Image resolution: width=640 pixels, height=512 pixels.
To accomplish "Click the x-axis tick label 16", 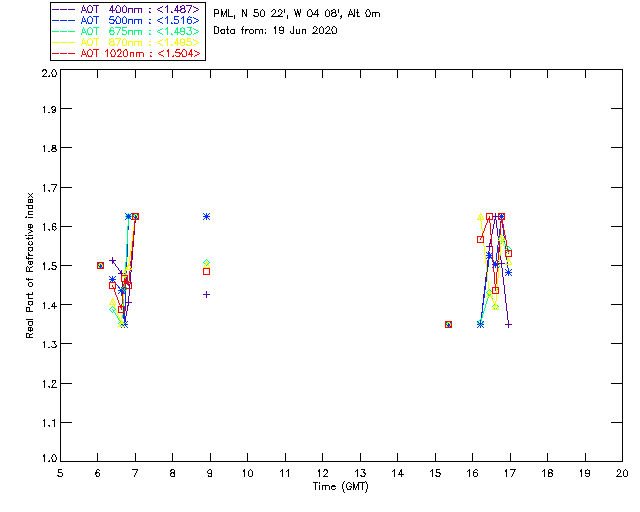I will [x=473, y=473].
